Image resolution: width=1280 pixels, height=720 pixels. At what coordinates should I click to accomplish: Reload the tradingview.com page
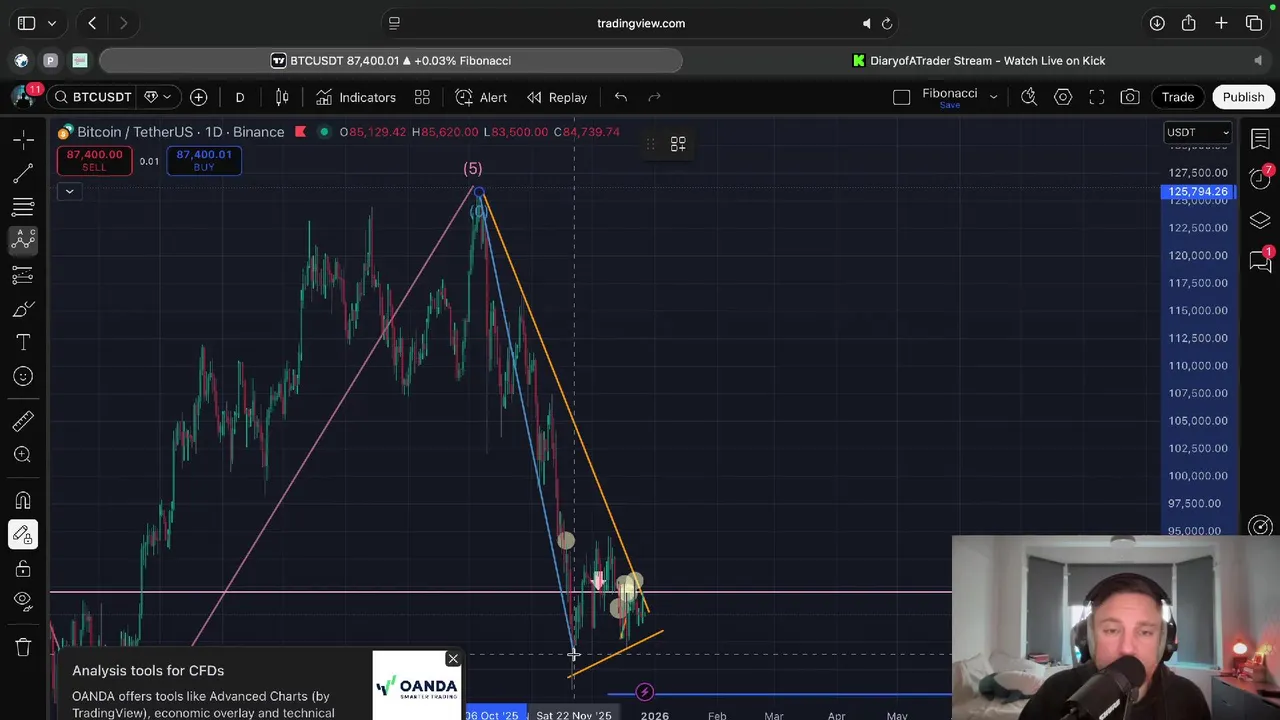[x=887, y=23]
